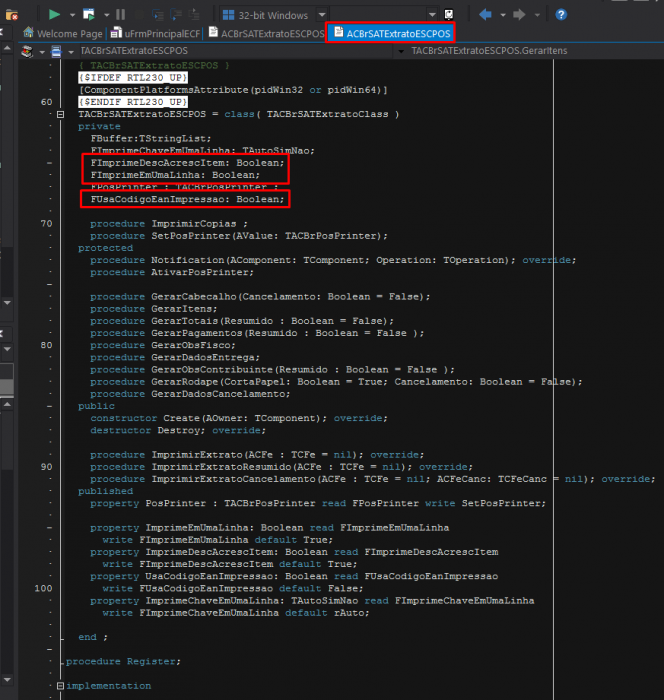The height and width of the screenshot is (700, 664).
Task: Click the project folder icon with red mark
Action: pos(12,15)
